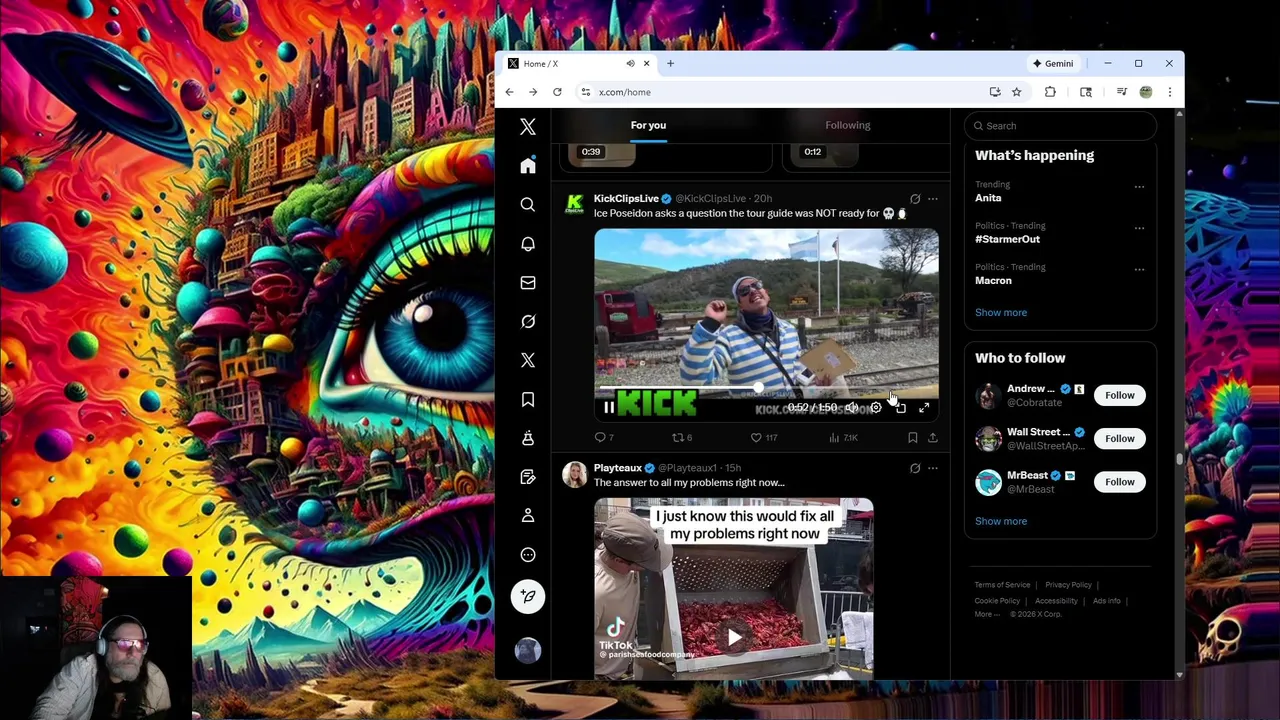Reply to the KickClipsLive post

604,437
